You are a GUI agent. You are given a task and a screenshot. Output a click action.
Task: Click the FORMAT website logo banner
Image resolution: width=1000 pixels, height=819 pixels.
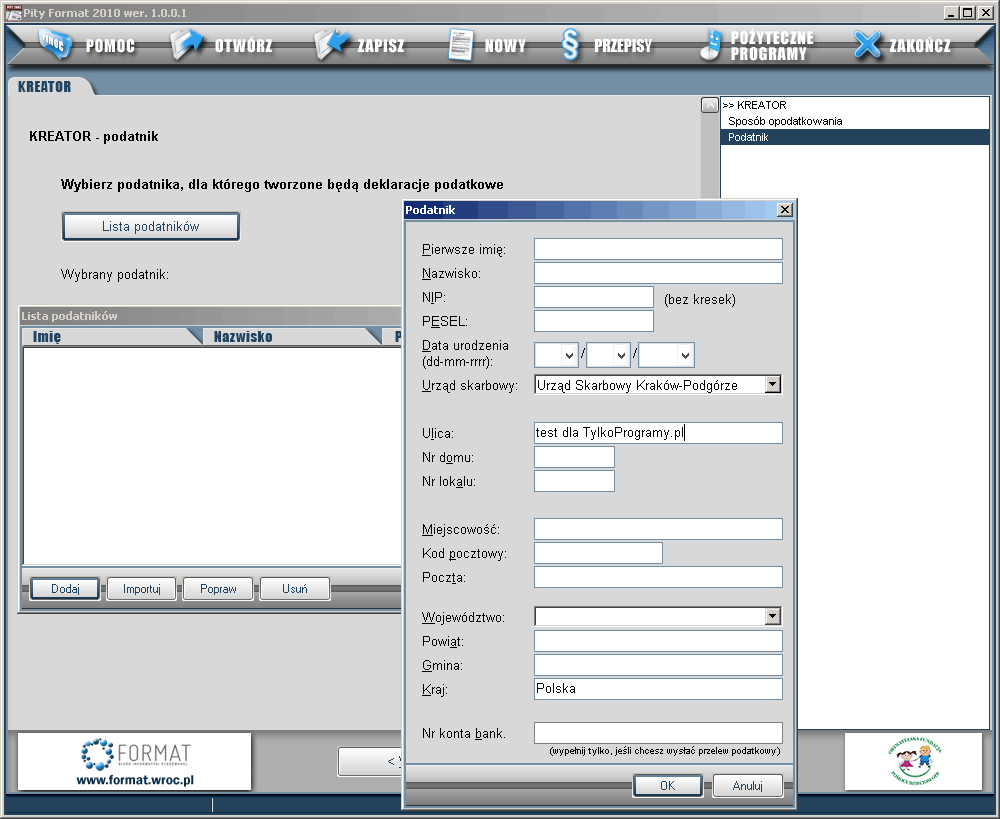point(135,762)
